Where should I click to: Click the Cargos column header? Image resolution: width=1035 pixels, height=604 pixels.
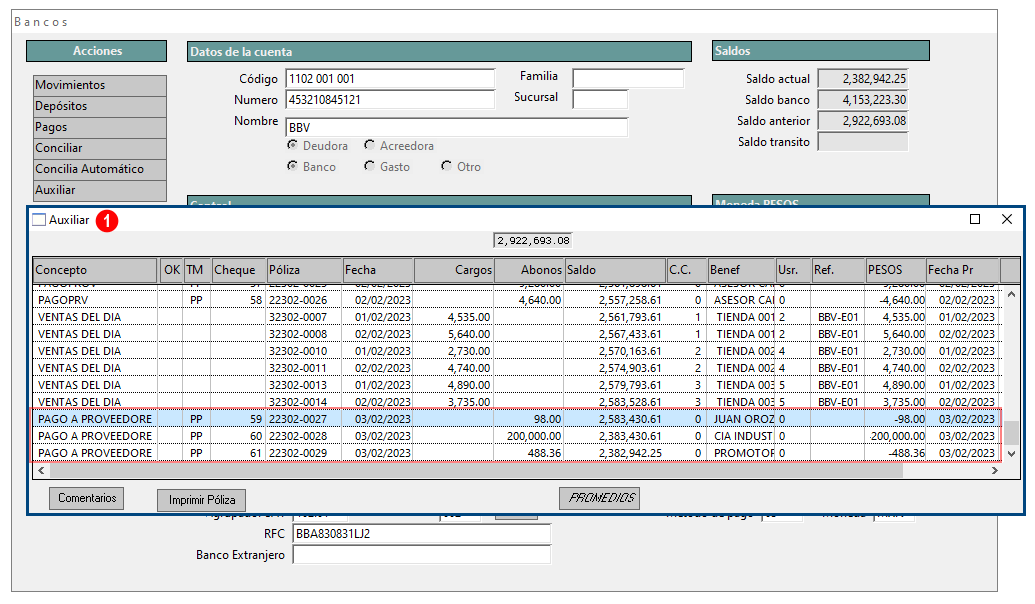click(x=454, y=270)
